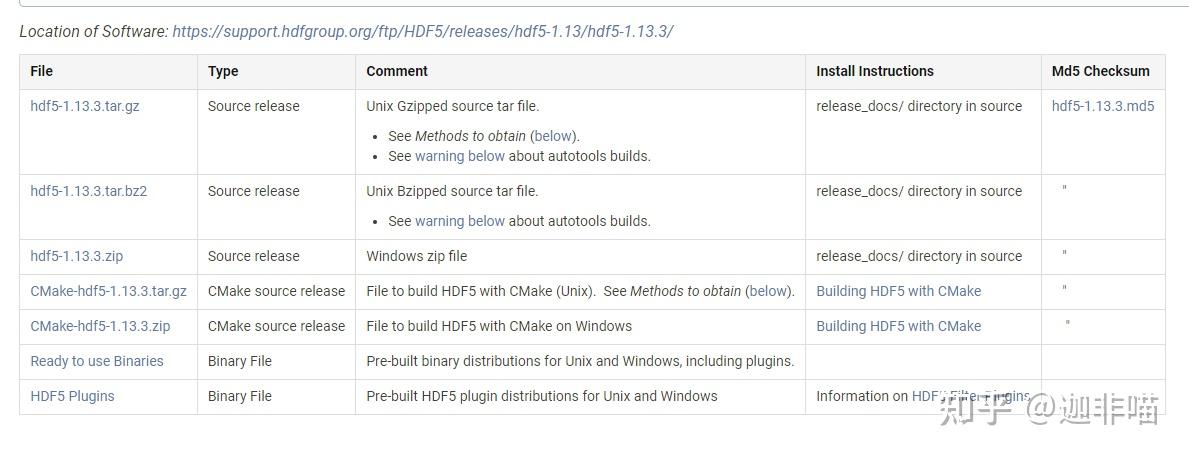Click the Md5 Checksum column header
1189x457 pixels.
pyautogui.click(x=1100, y=71)
